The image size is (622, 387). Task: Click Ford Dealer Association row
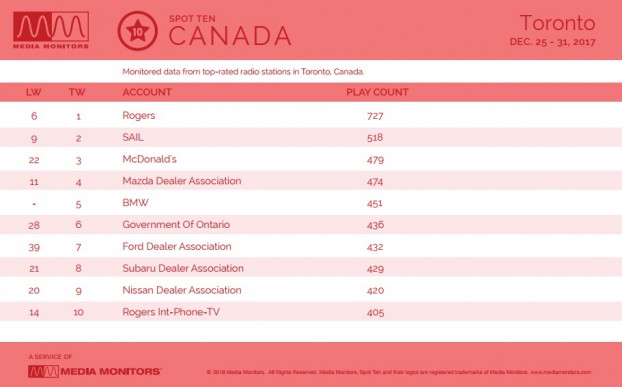(x=311, y=246)
